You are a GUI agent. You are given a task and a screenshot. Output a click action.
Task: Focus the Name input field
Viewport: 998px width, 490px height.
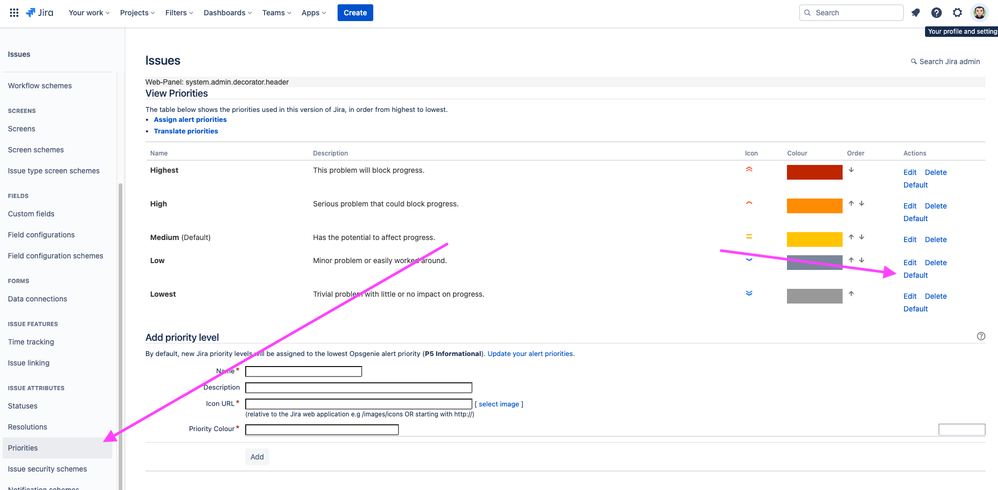304,372
